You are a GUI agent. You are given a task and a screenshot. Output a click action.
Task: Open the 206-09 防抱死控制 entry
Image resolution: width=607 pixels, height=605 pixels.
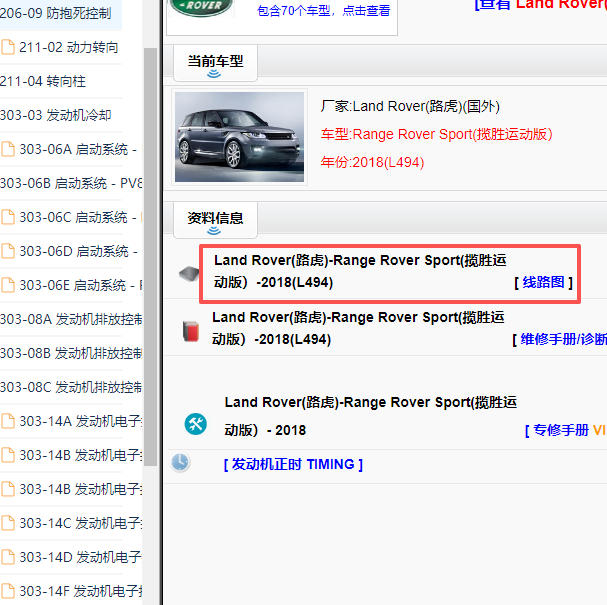[x=56, y=13]
